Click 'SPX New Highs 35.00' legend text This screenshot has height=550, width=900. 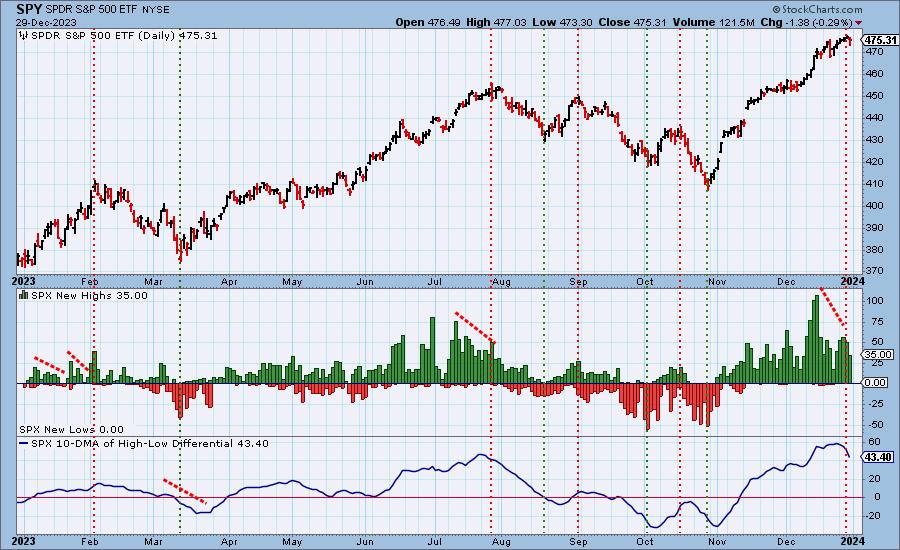pos(89,295)
